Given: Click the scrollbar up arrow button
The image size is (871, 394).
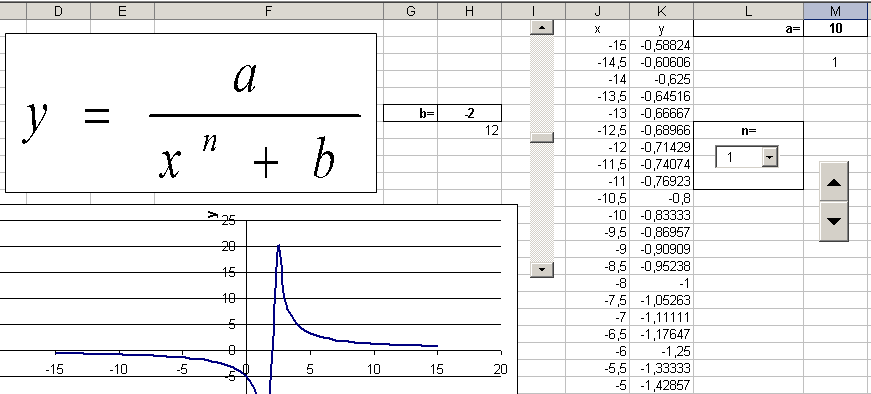Looking at the screenshot, I should click(x=542, y=27).
